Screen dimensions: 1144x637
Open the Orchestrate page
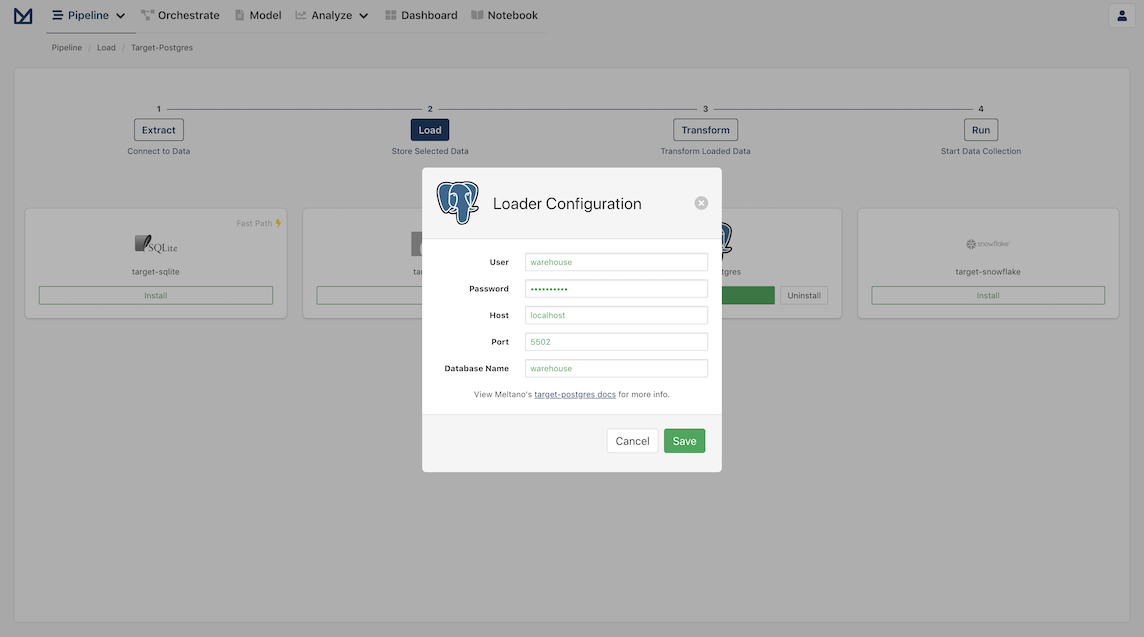[x=180, y=15]
